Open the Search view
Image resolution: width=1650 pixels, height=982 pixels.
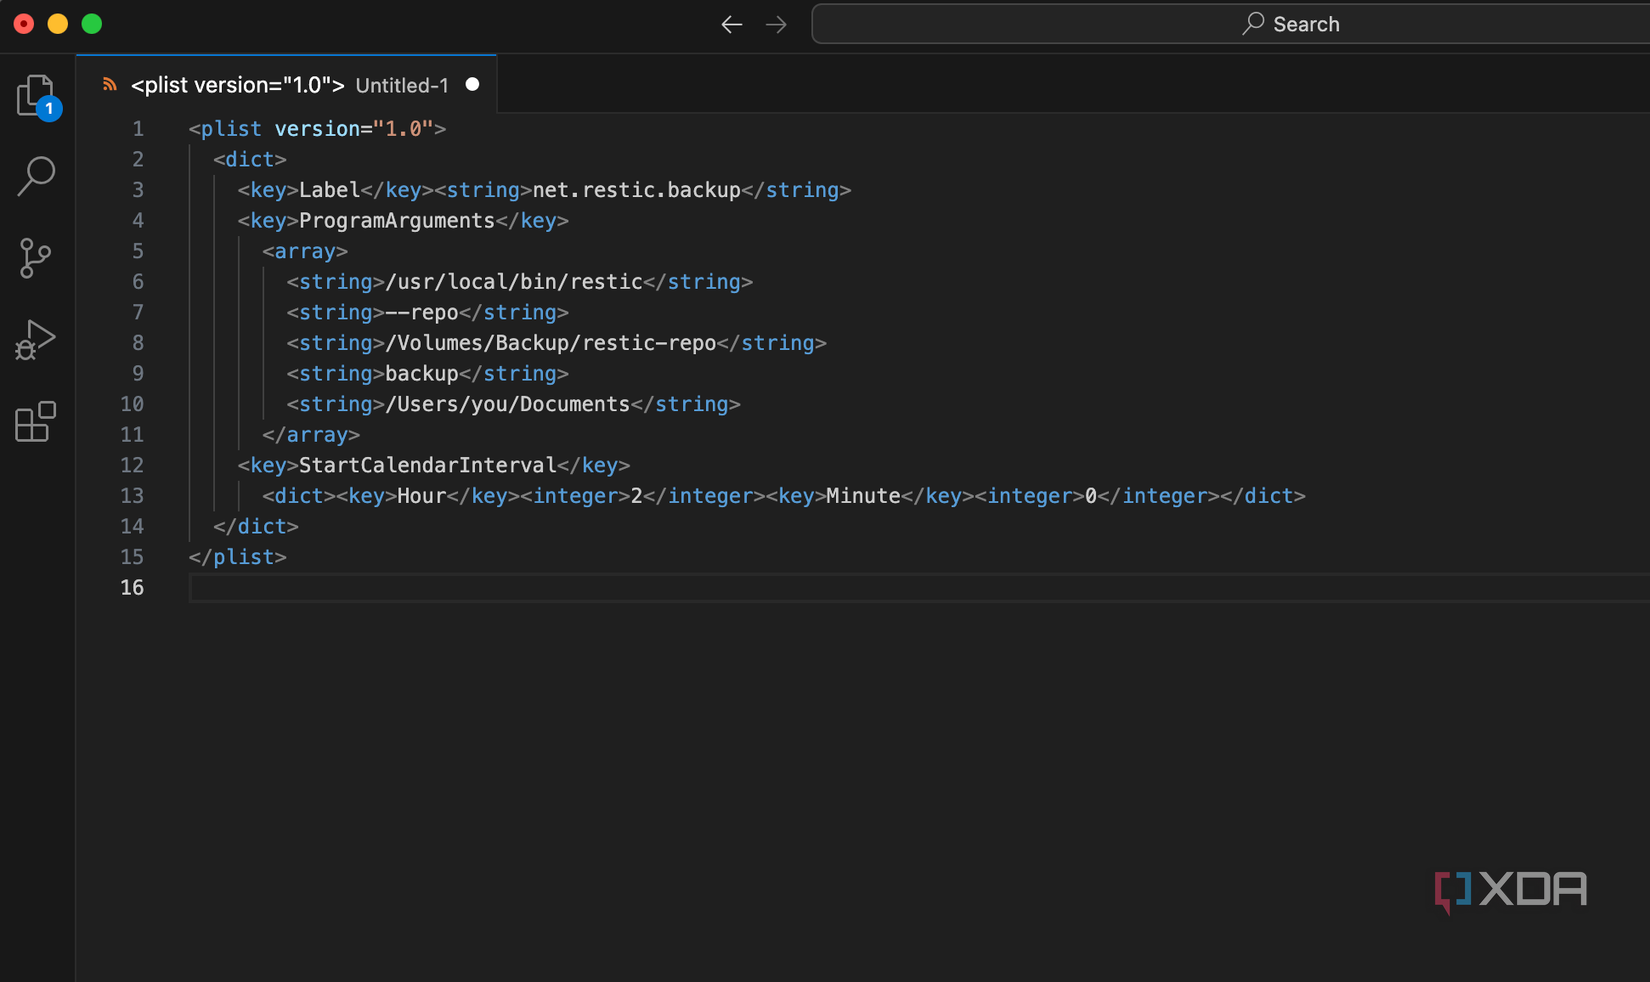point(35,176)
